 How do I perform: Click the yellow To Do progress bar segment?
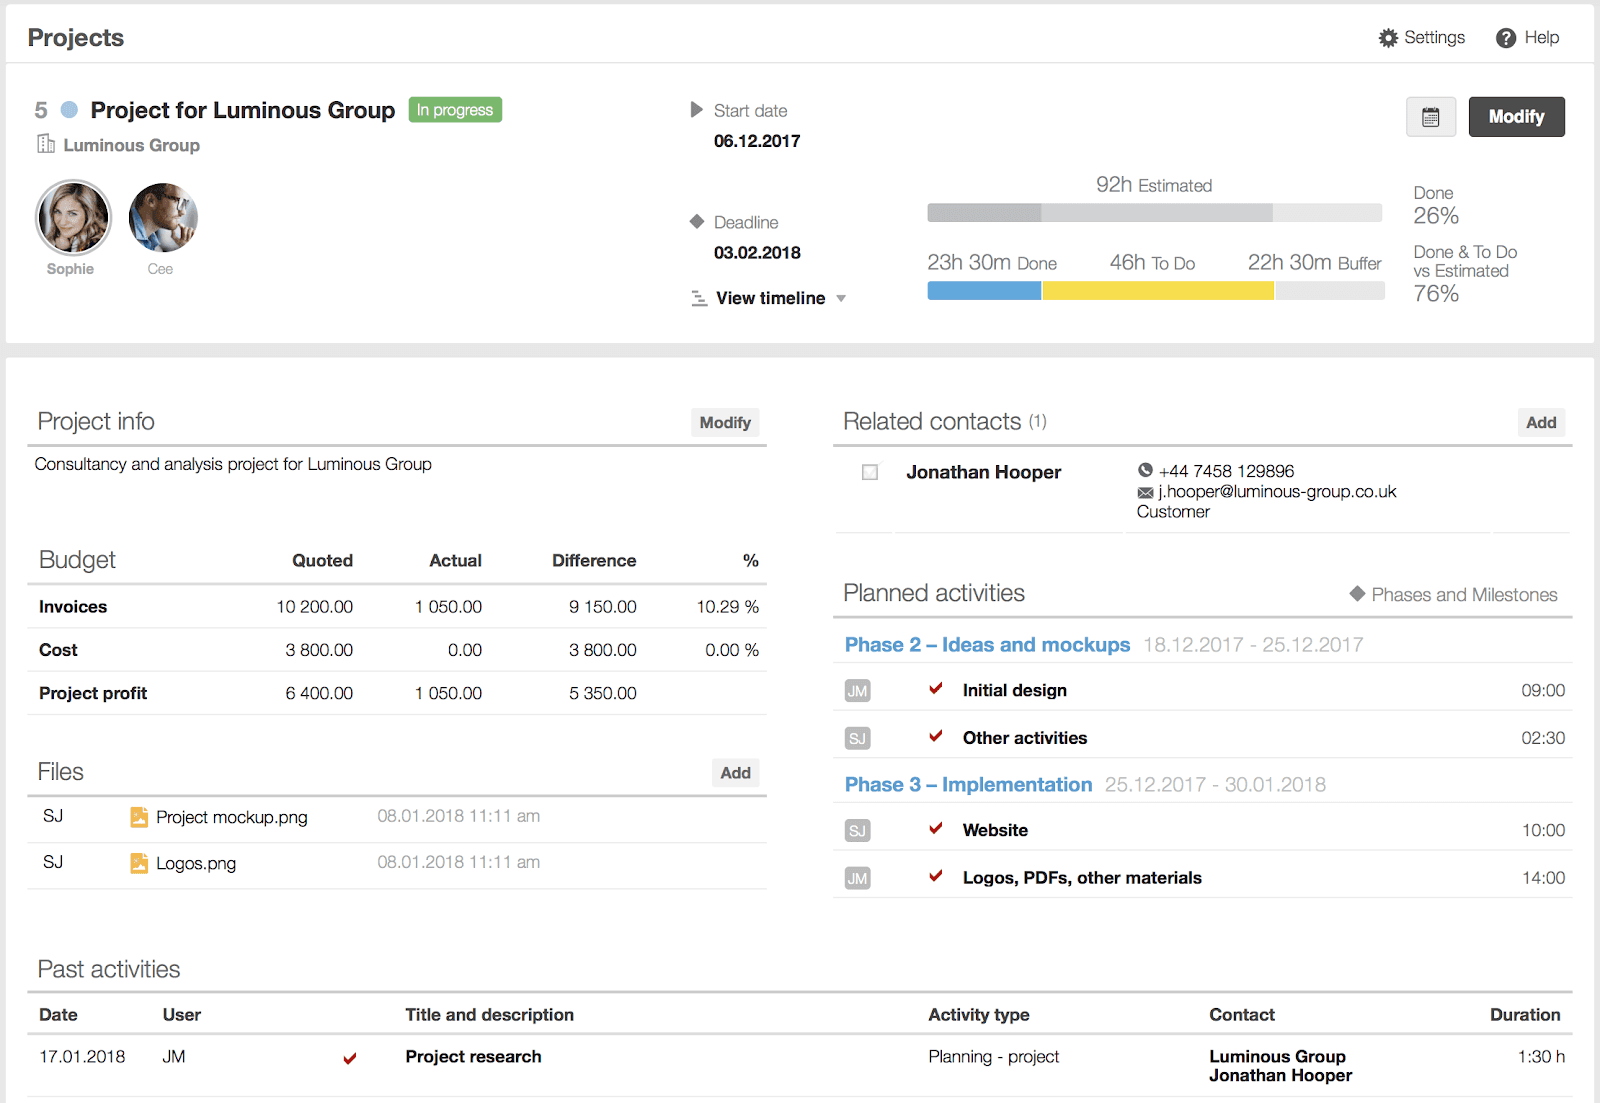point(1157,291)
